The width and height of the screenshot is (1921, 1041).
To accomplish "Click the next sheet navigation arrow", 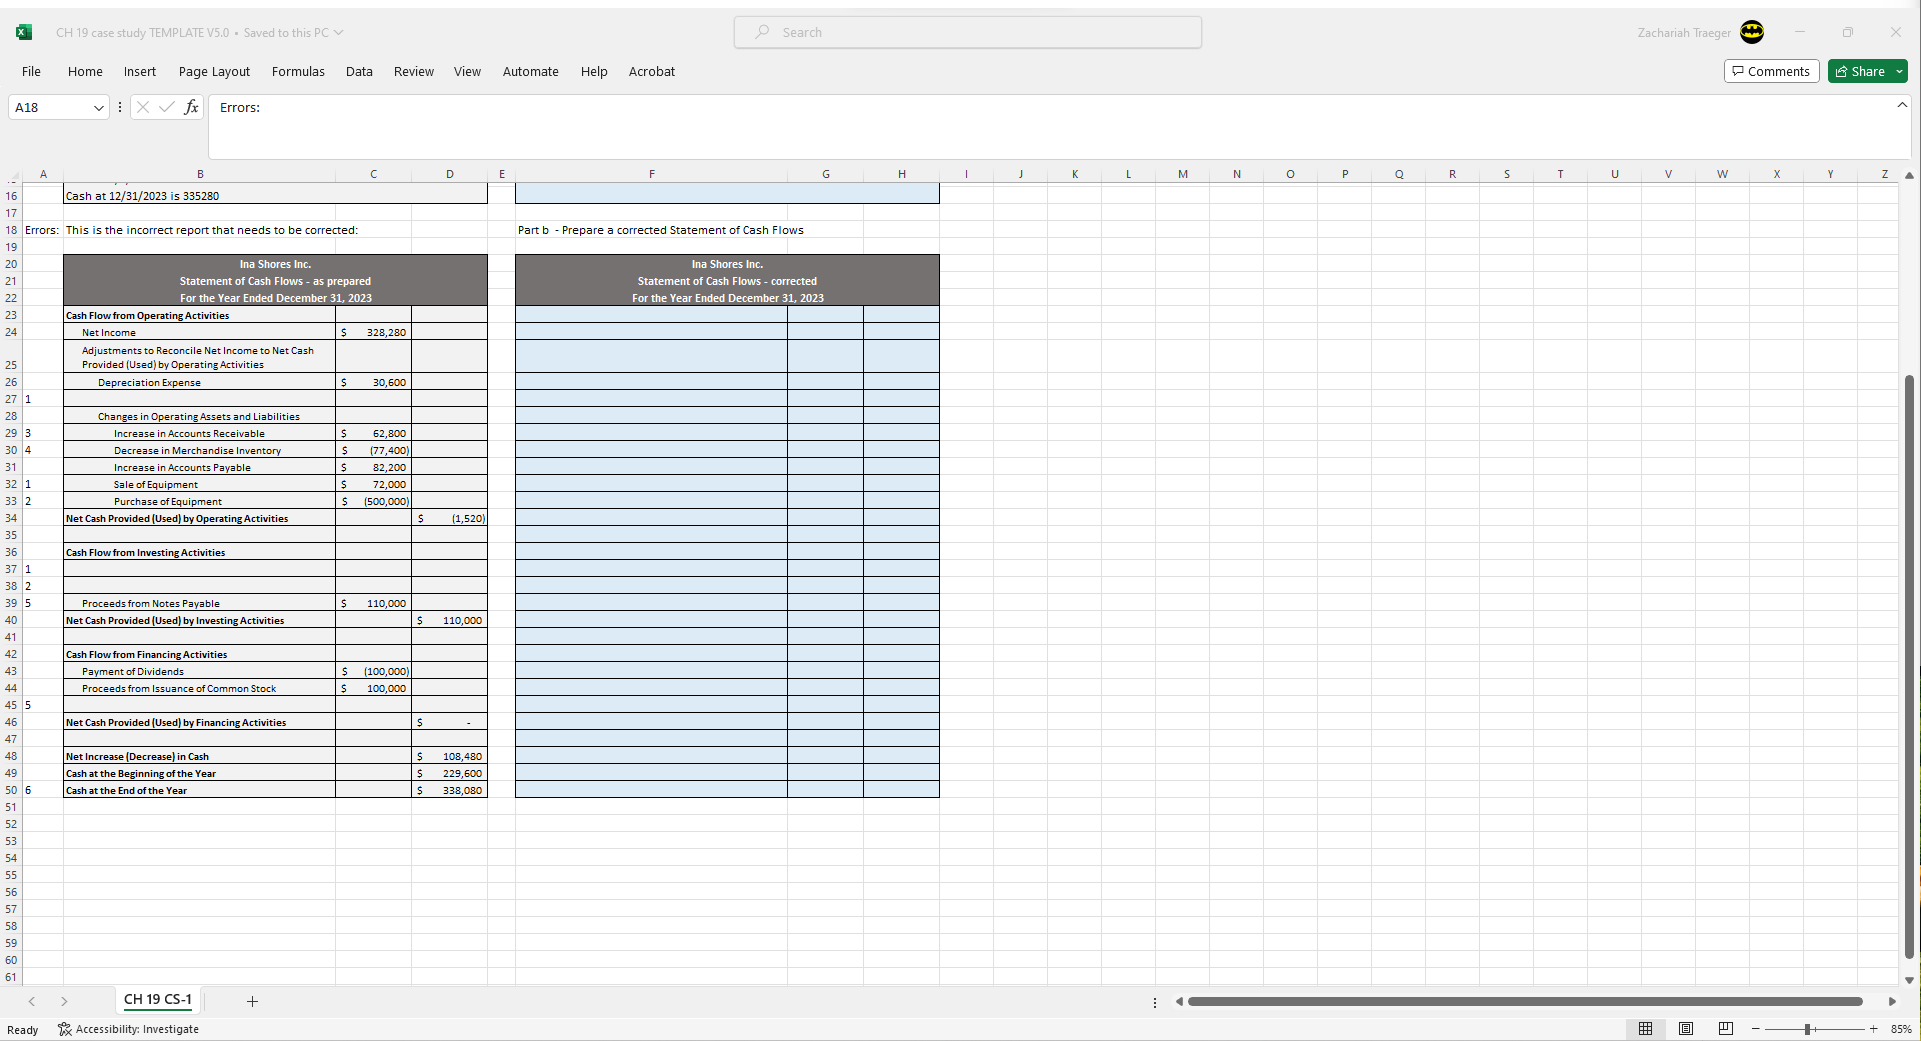I will point(64,1001).
